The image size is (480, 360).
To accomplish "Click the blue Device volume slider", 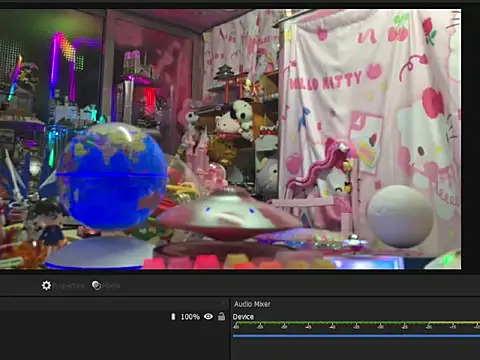I will pyautogui.click(x=356, y=336).
